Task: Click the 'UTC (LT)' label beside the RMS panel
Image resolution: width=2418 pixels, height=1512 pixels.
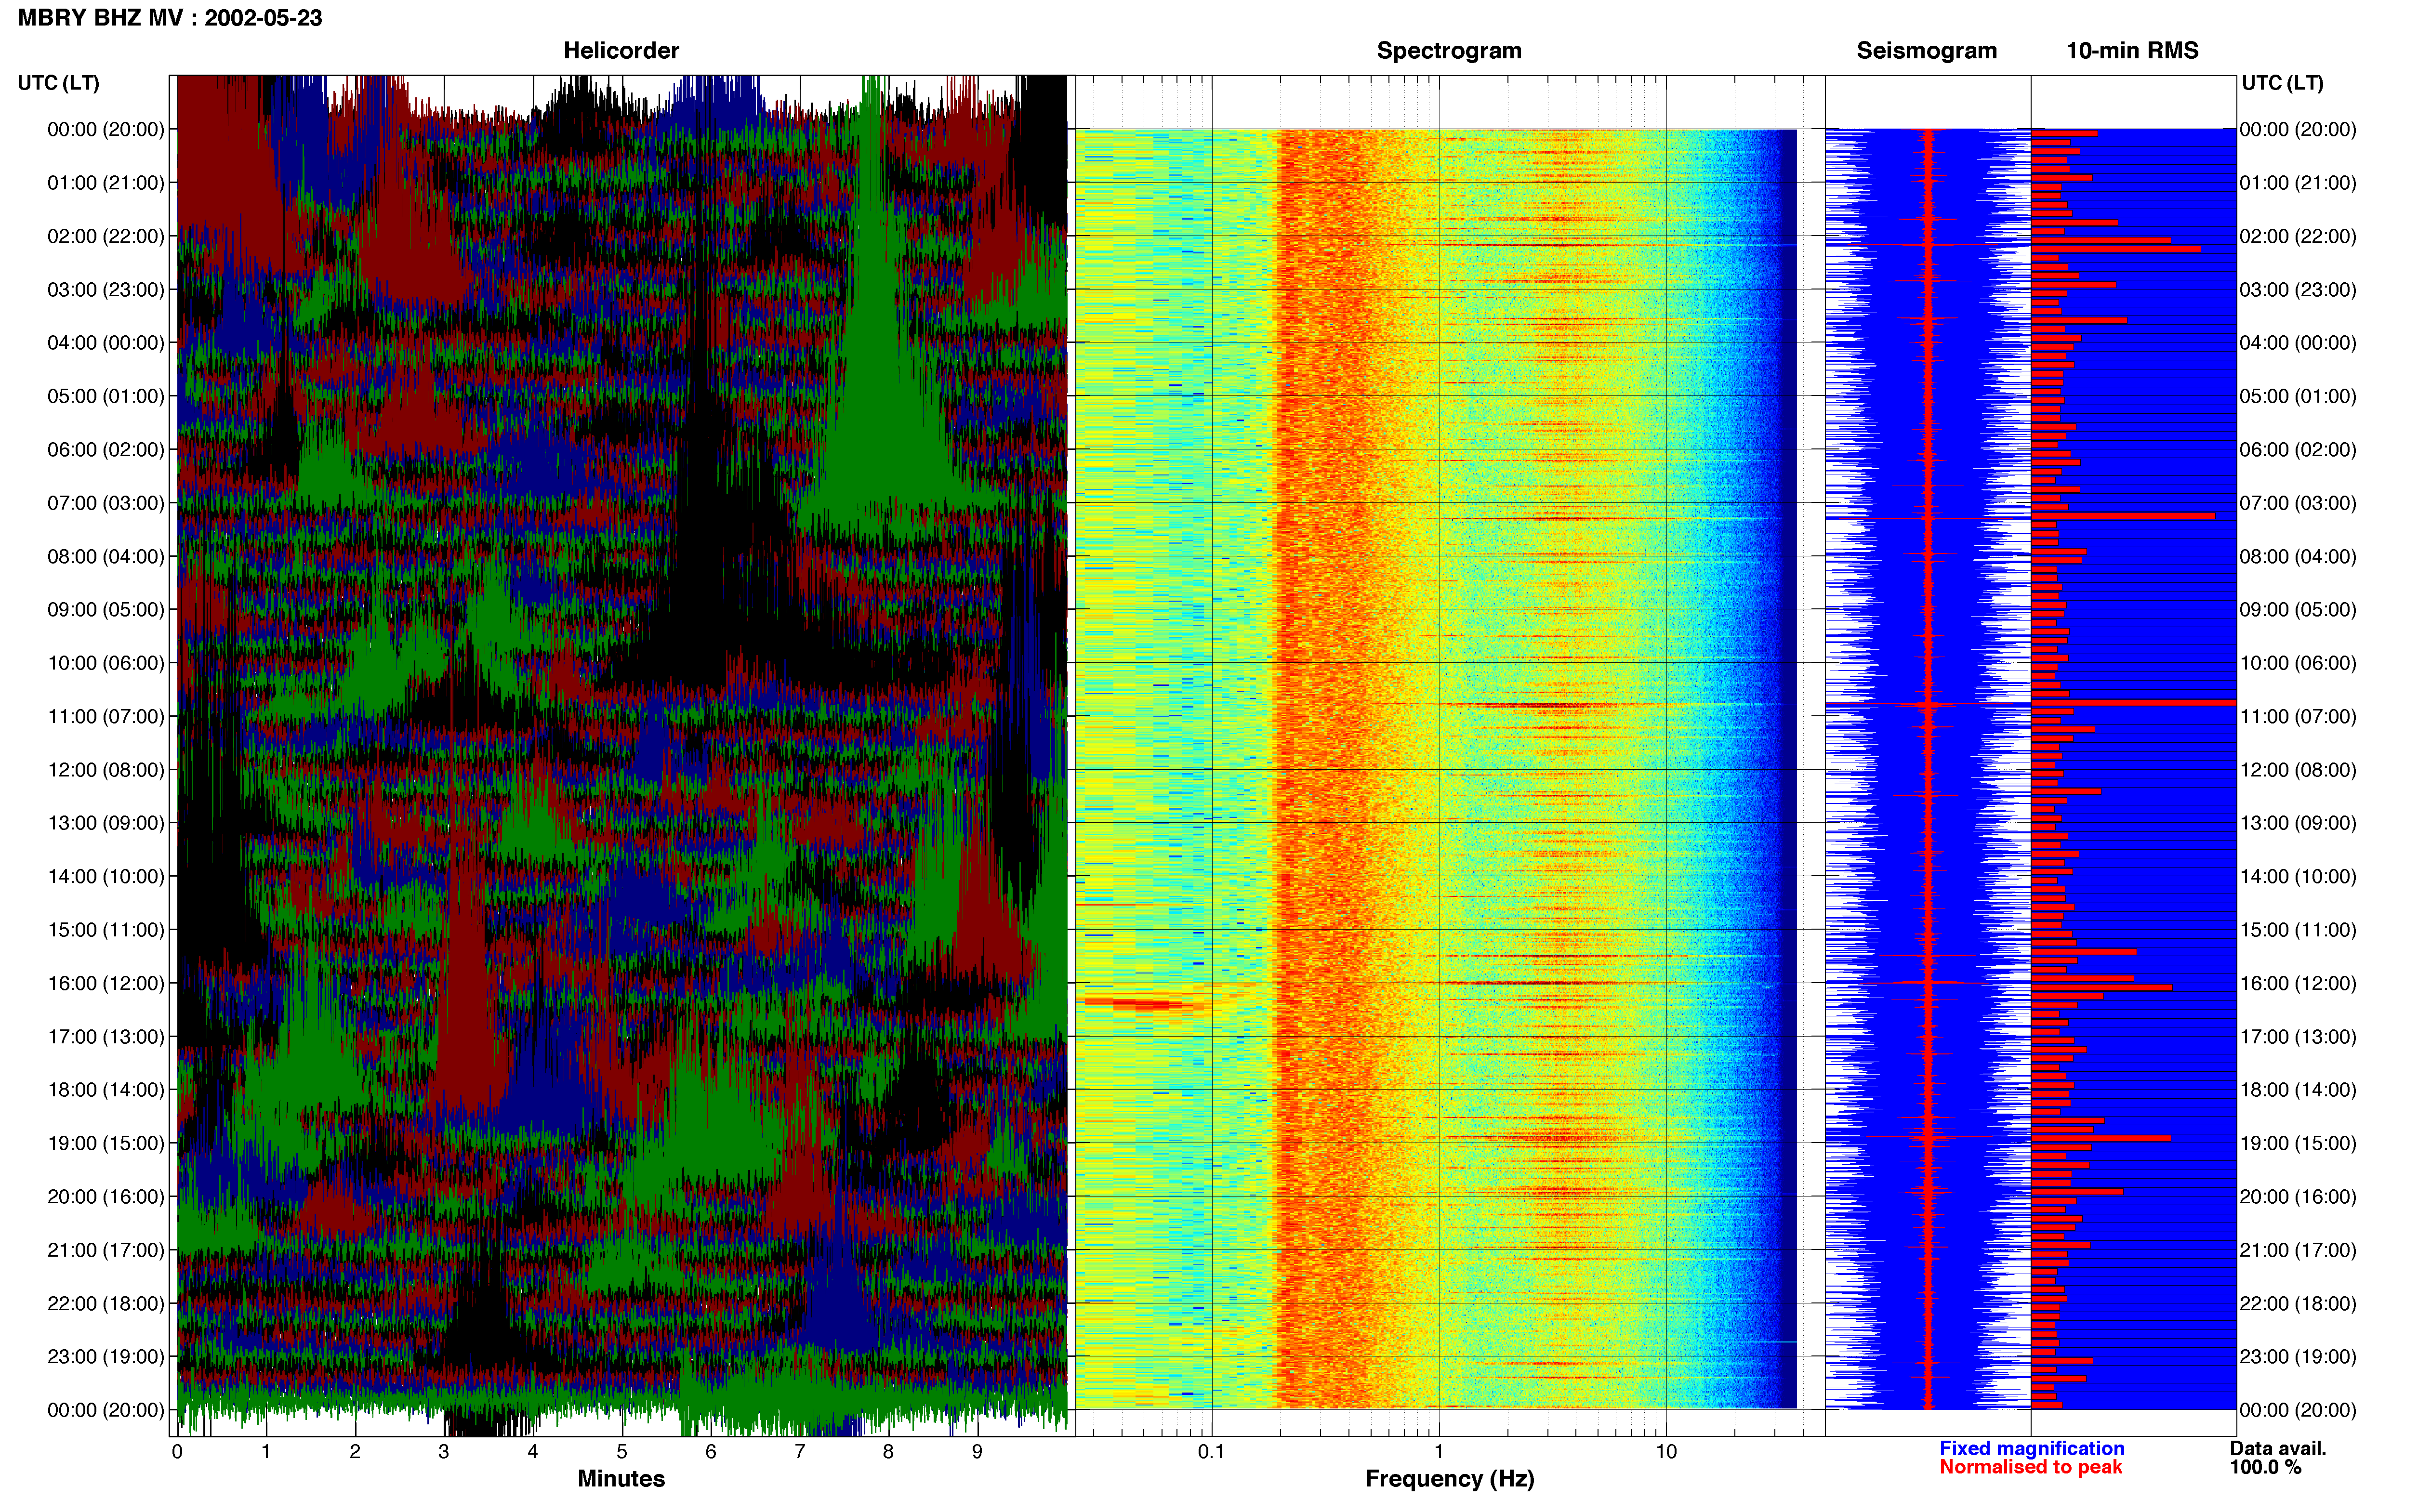Action: (x=2282, y=83)
